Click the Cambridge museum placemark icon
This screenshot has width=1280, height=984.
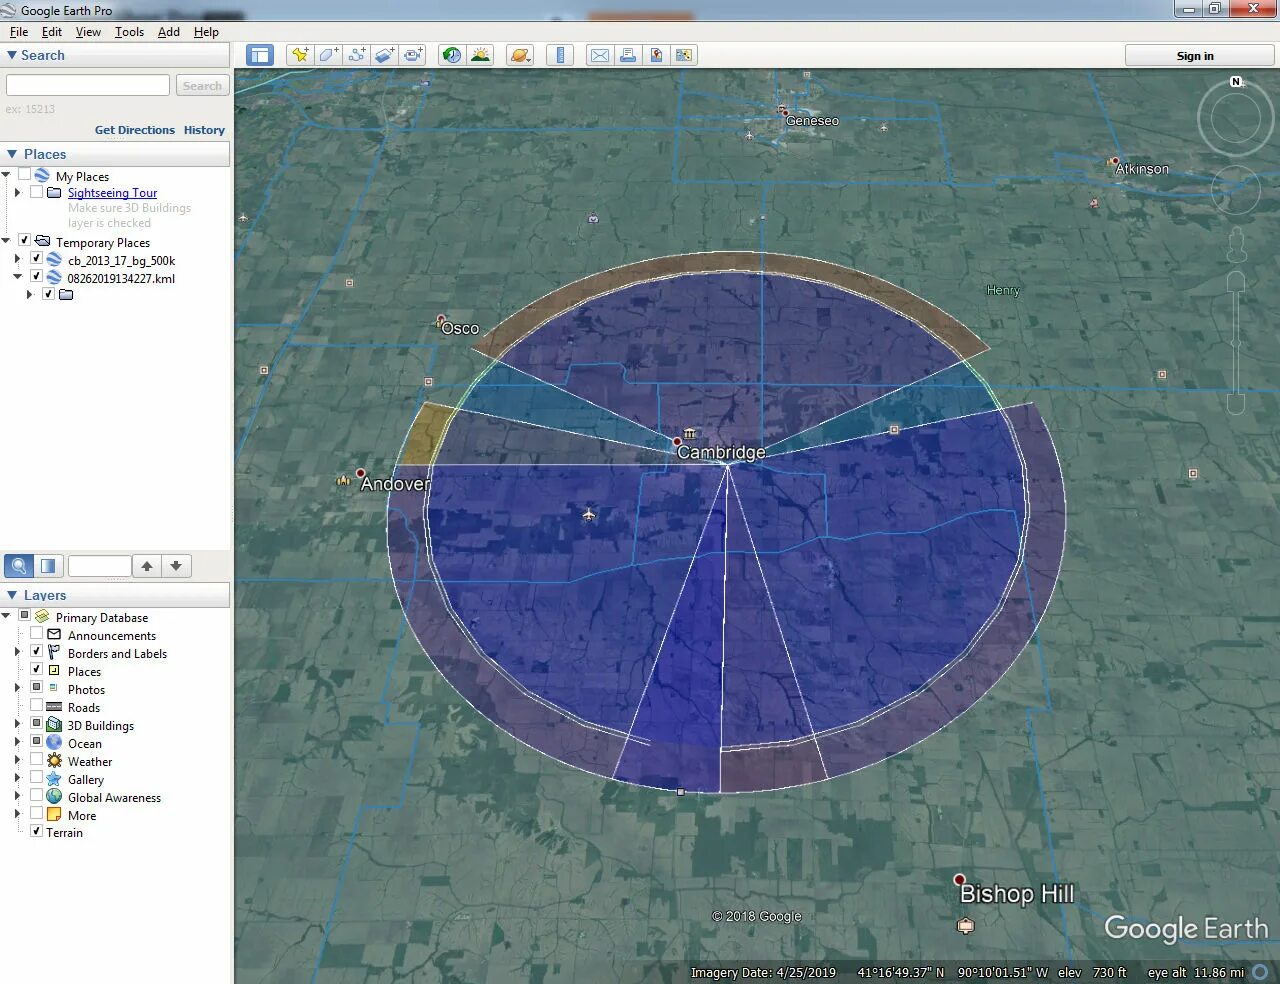click(690, 433)
